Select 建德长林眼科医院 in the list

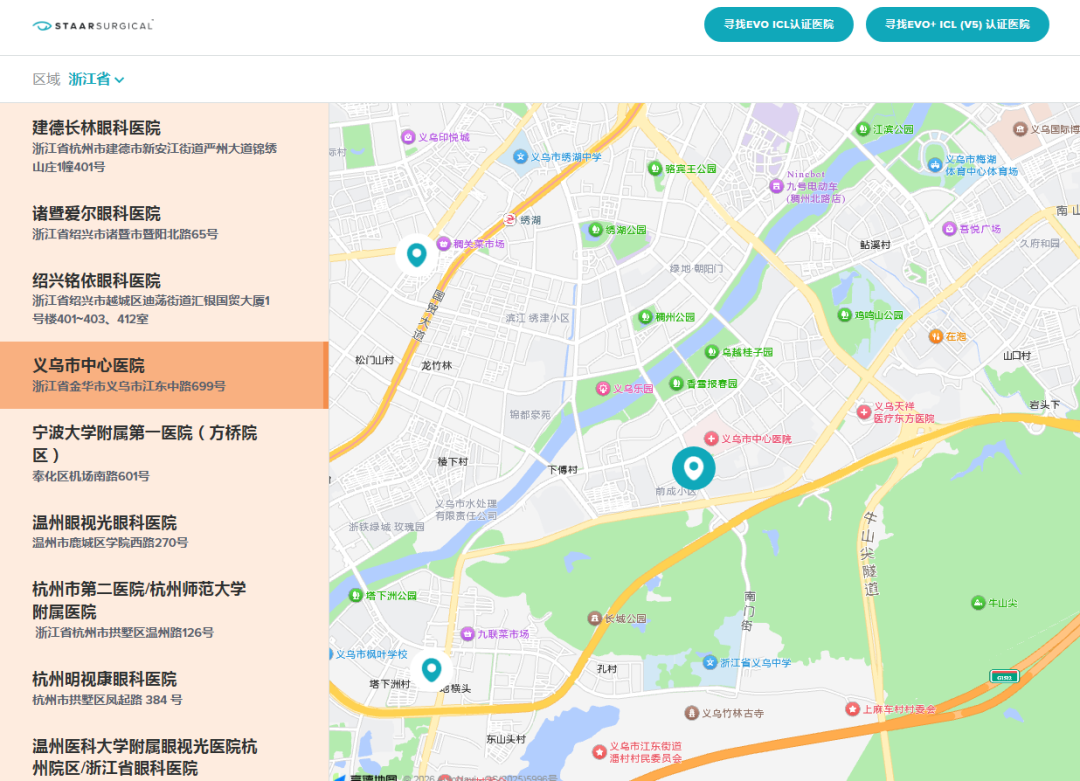[164, 146]
